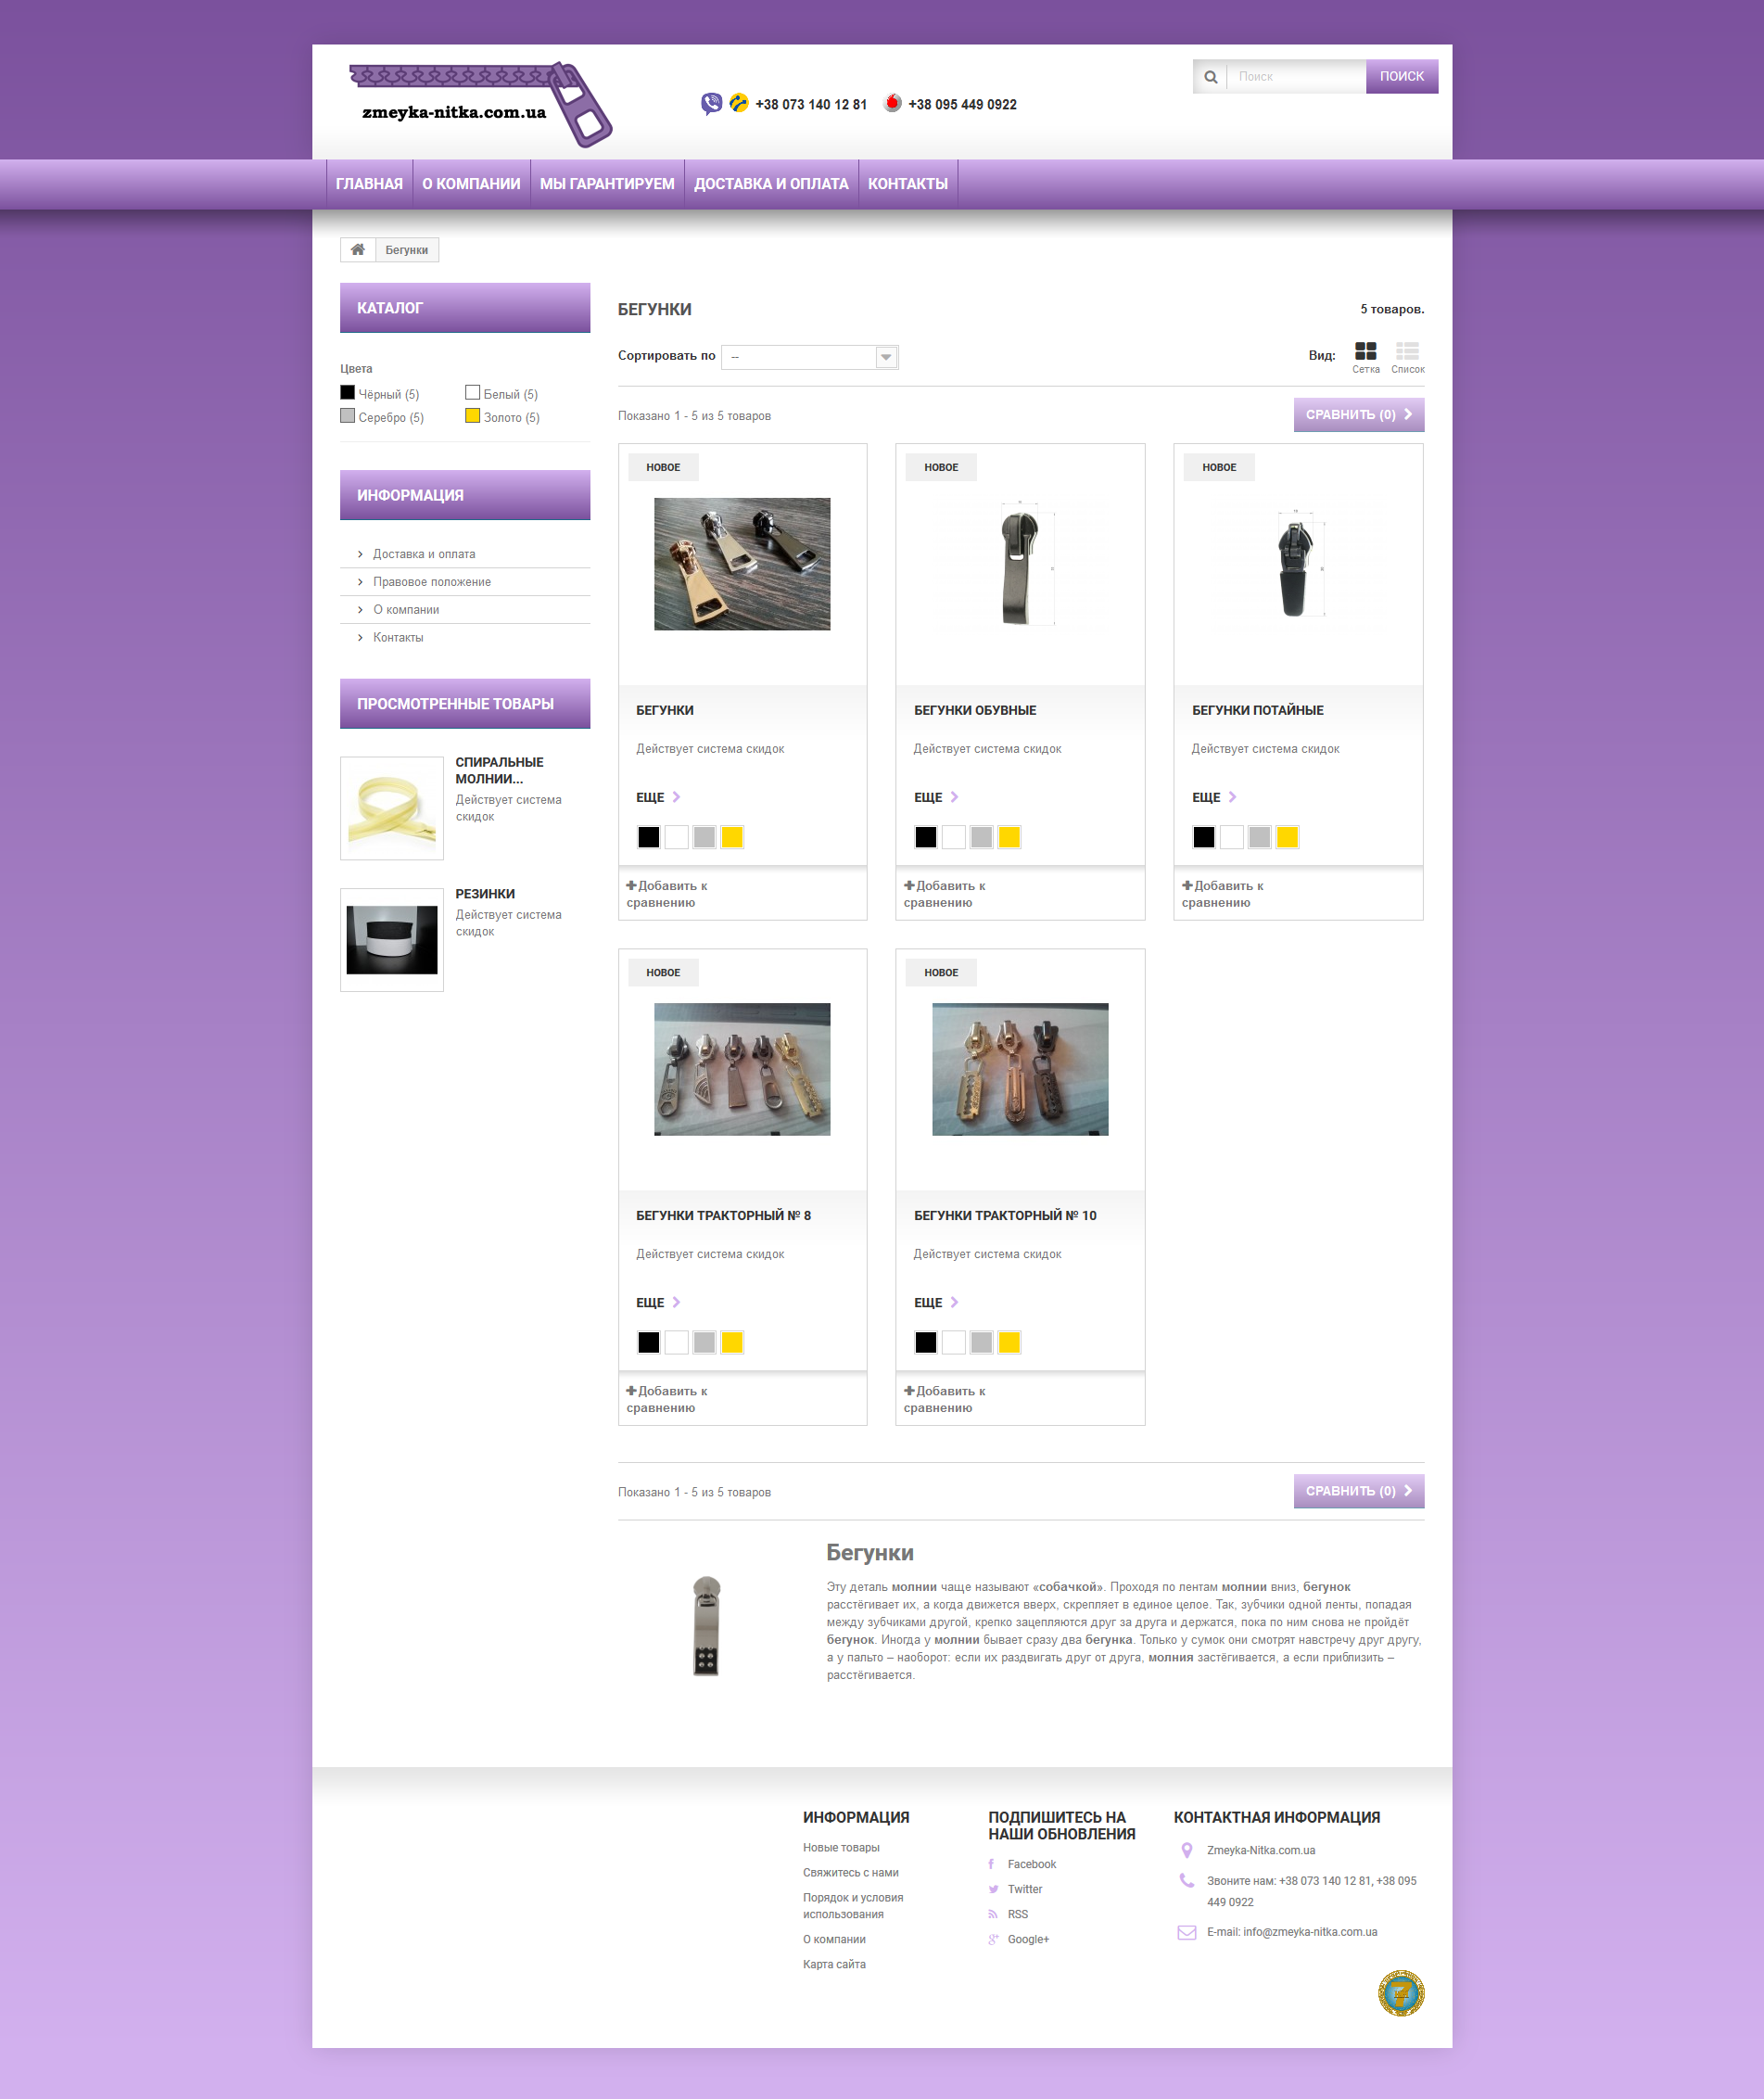Expand ЕЩЕ for Бегунки обувные
This screenshot has width=1764, height=2099.
tap(936, 797)
